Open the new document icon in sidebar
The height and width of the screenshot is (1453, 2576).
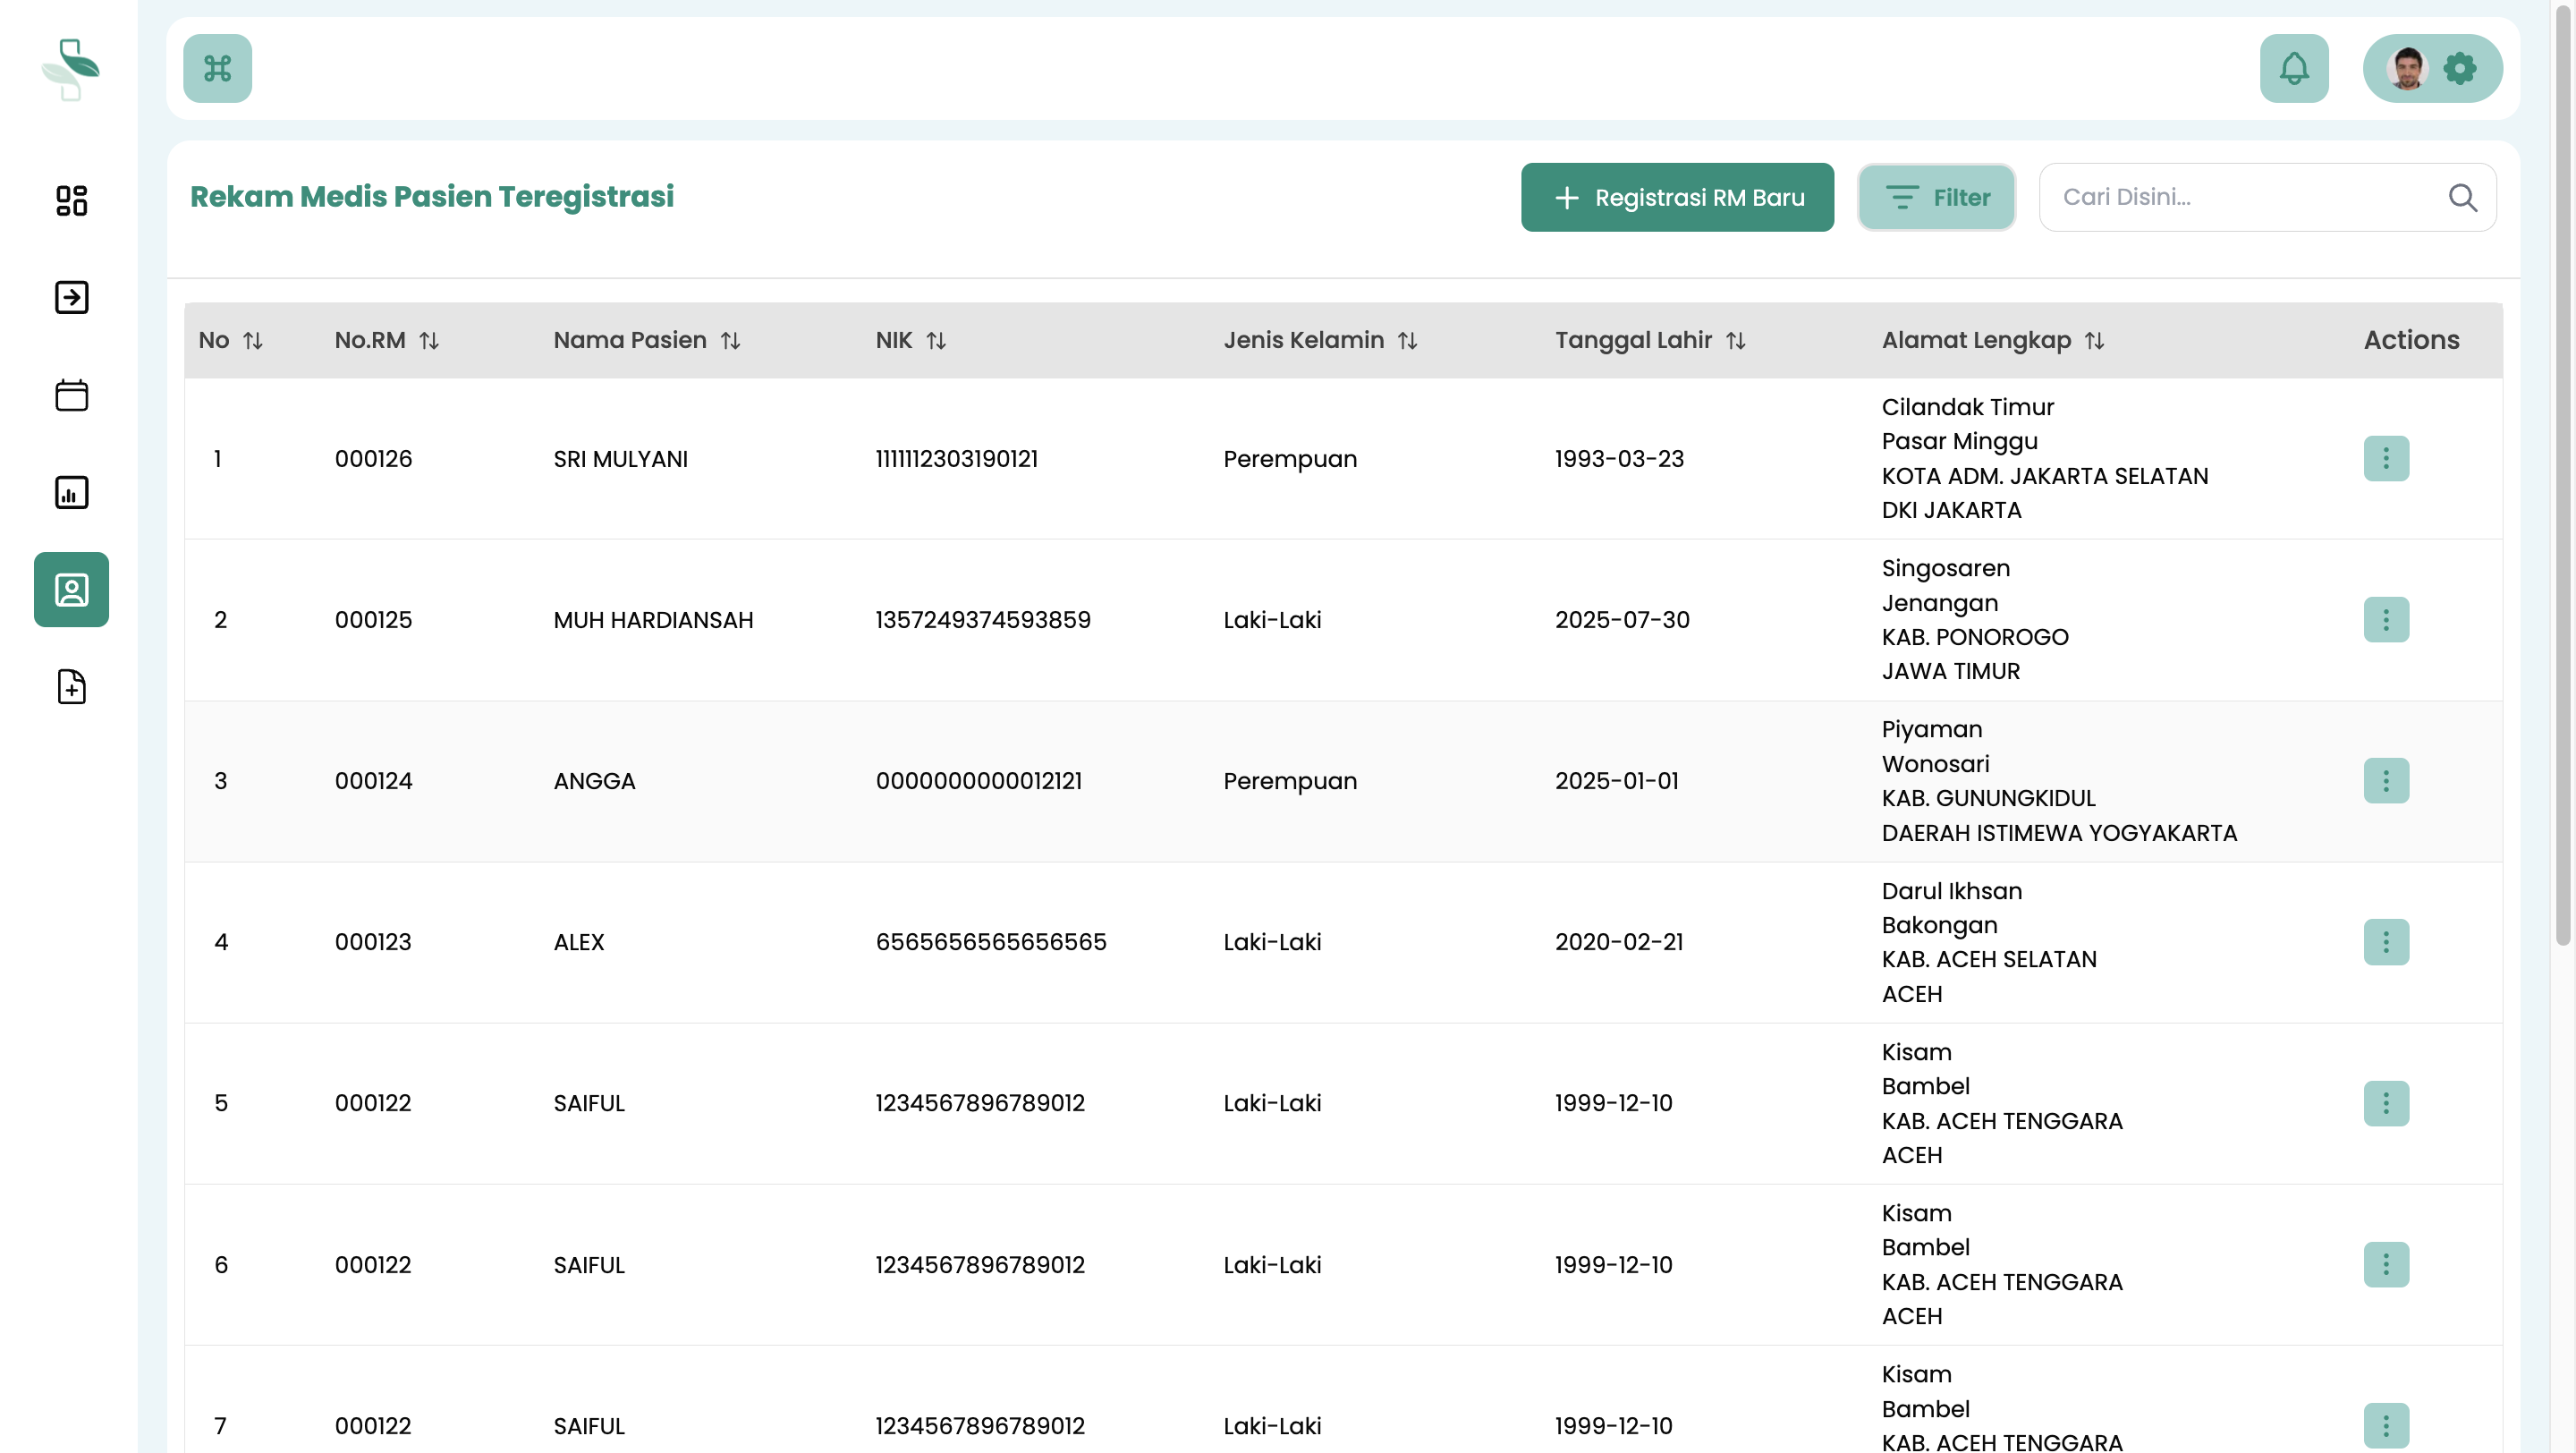[x=70, y=686]
